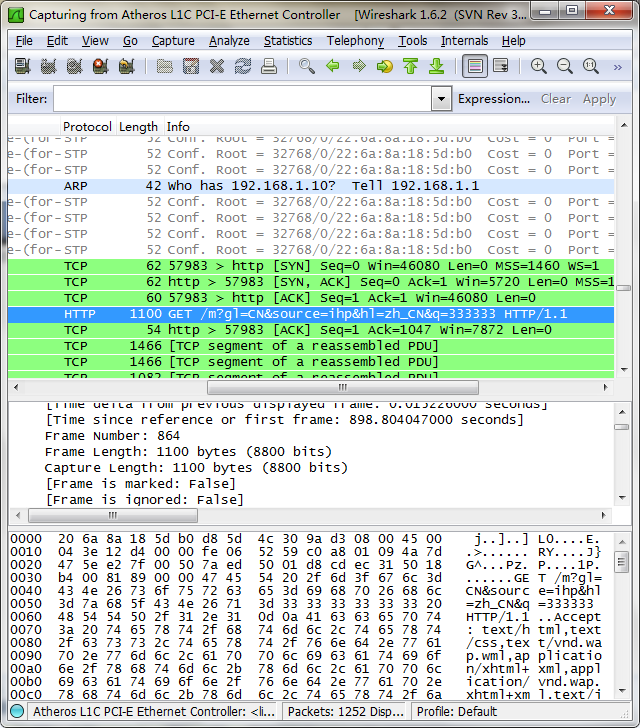Click the packet list vertical scrollbar thumb
This screenshot has height=728, width=640.
pos(623,288)
